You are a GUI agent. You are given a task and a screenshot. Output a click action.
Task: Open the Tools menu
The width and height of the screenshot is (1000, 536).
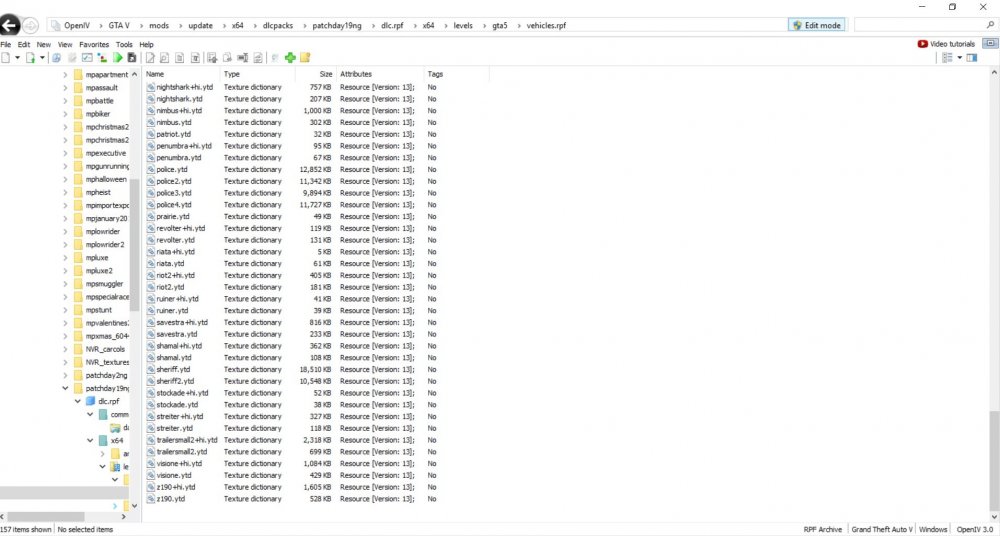coord(124,45)
